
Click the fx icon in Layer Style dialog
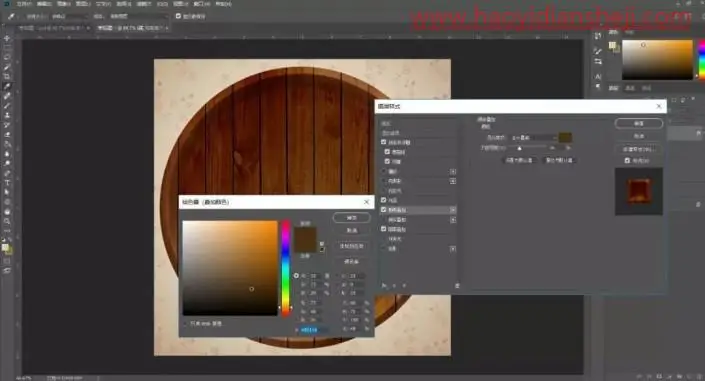384,286
